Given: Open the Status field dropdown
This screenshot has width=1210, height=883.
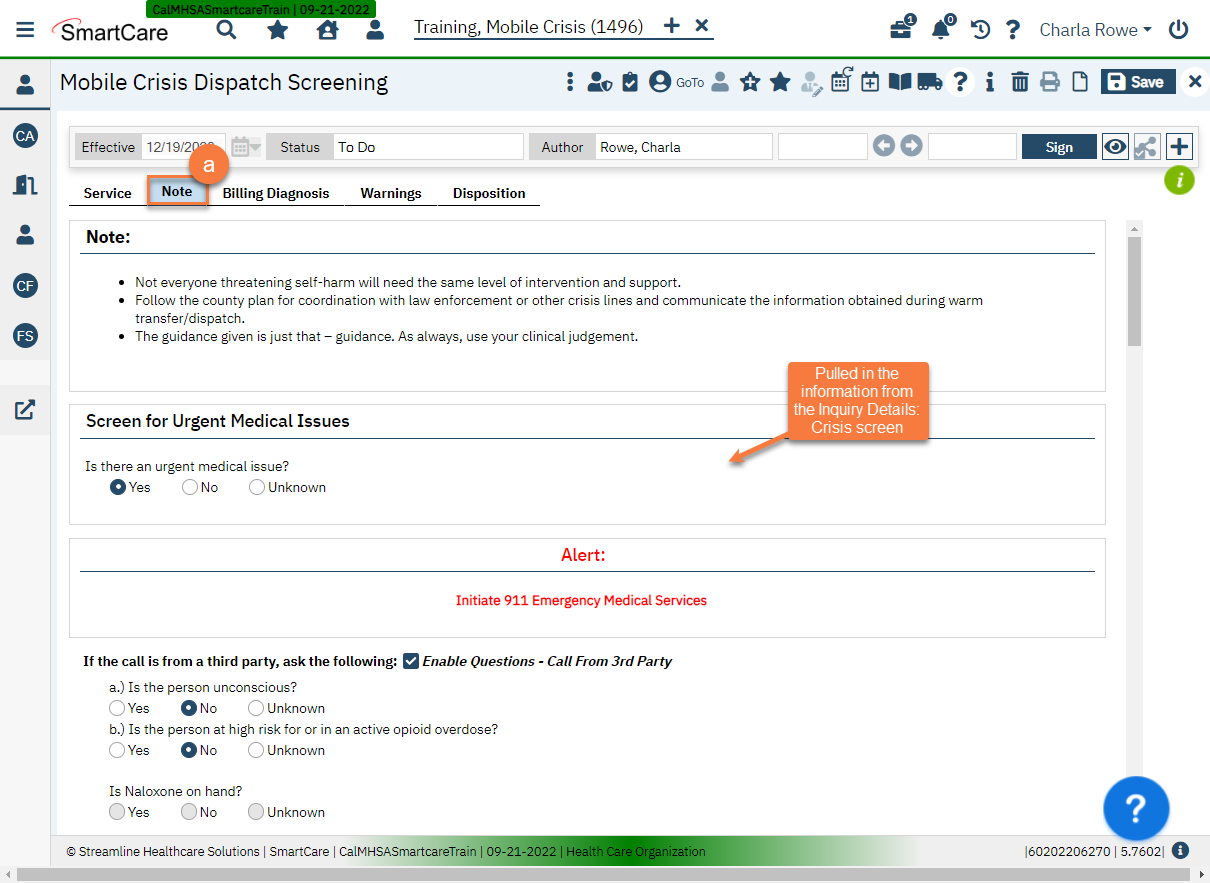Looking at the screenshot, I should (x=428, y=146).
